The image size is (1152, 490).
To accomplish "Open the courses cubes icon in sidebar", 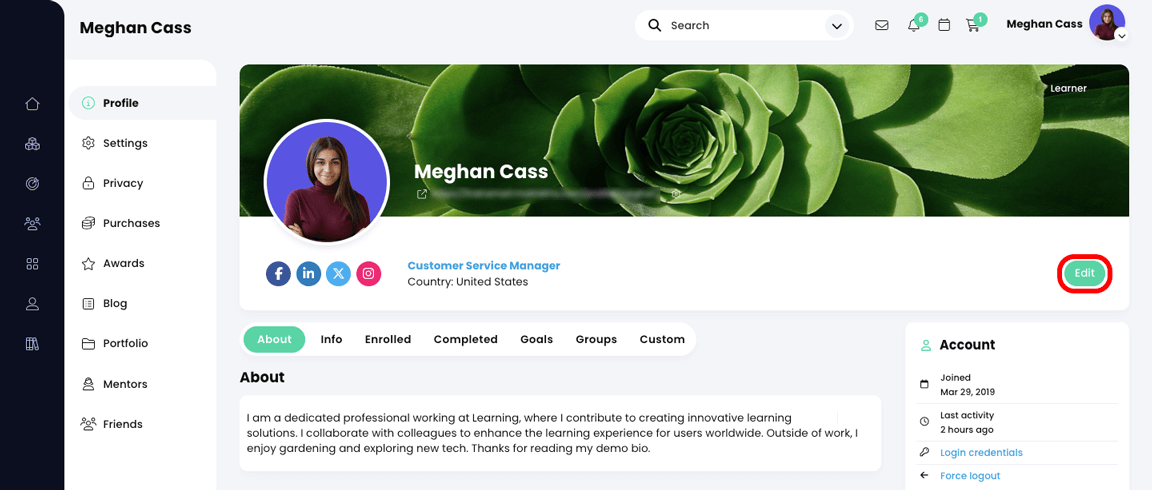I will tap(32, 144).
